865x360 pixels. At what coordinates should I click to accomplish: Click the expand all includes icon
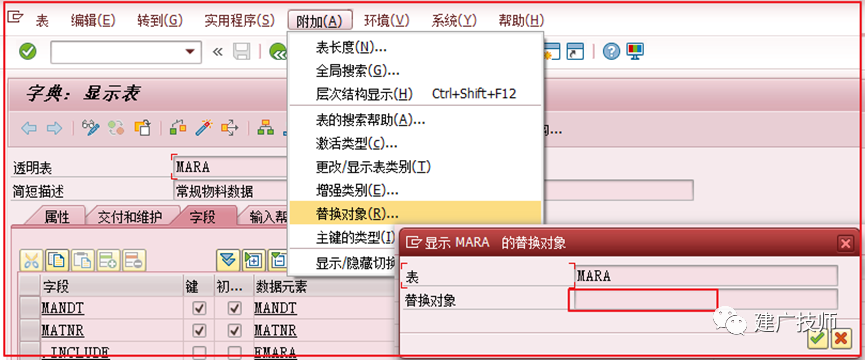pyautogui.click(x=254, y=260)
